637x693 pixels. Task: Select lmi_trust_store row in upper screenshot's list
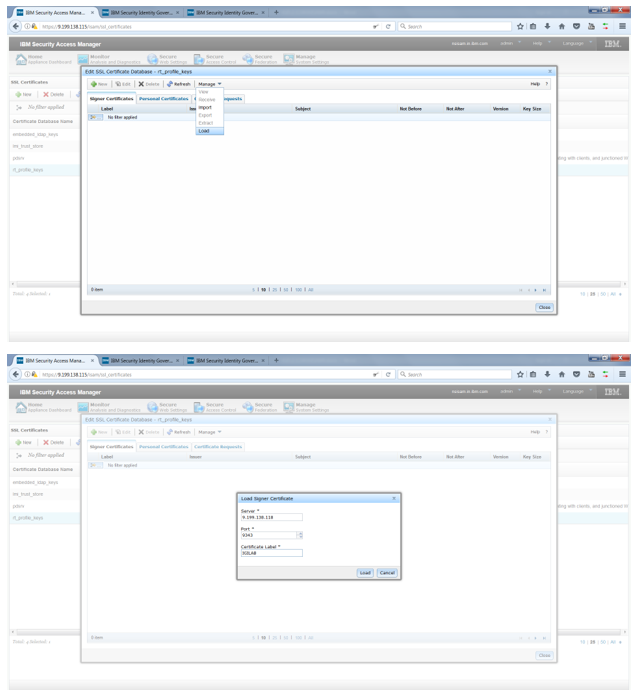[x=45, y=146]
